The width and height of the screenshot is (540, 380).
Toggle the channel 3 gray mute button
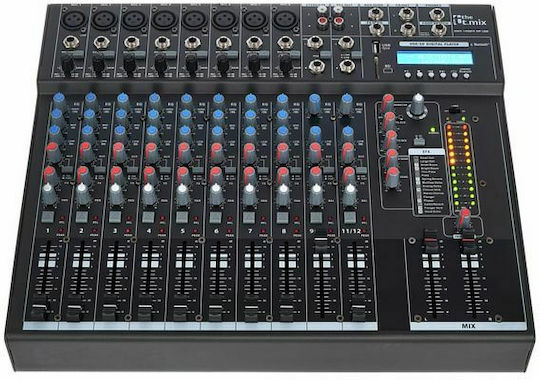(x=115, y=217)
